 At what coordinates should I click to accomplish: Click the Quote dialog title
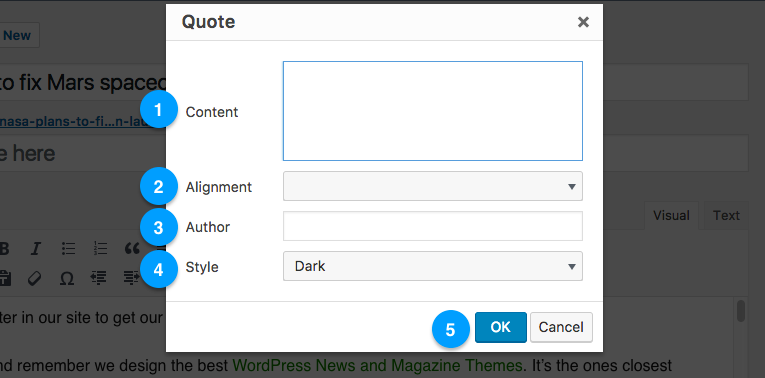tap(208, 22)
